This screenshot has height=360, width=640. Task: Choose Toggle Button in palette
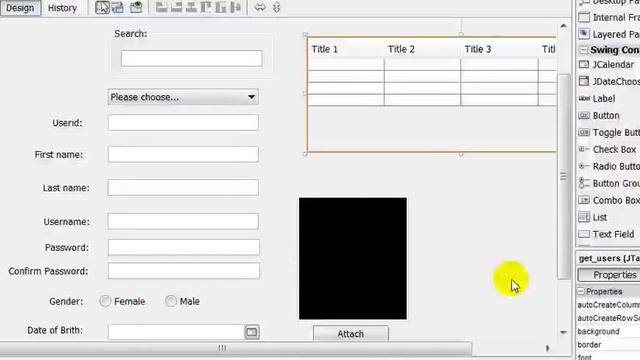click(x=609, y=132)
